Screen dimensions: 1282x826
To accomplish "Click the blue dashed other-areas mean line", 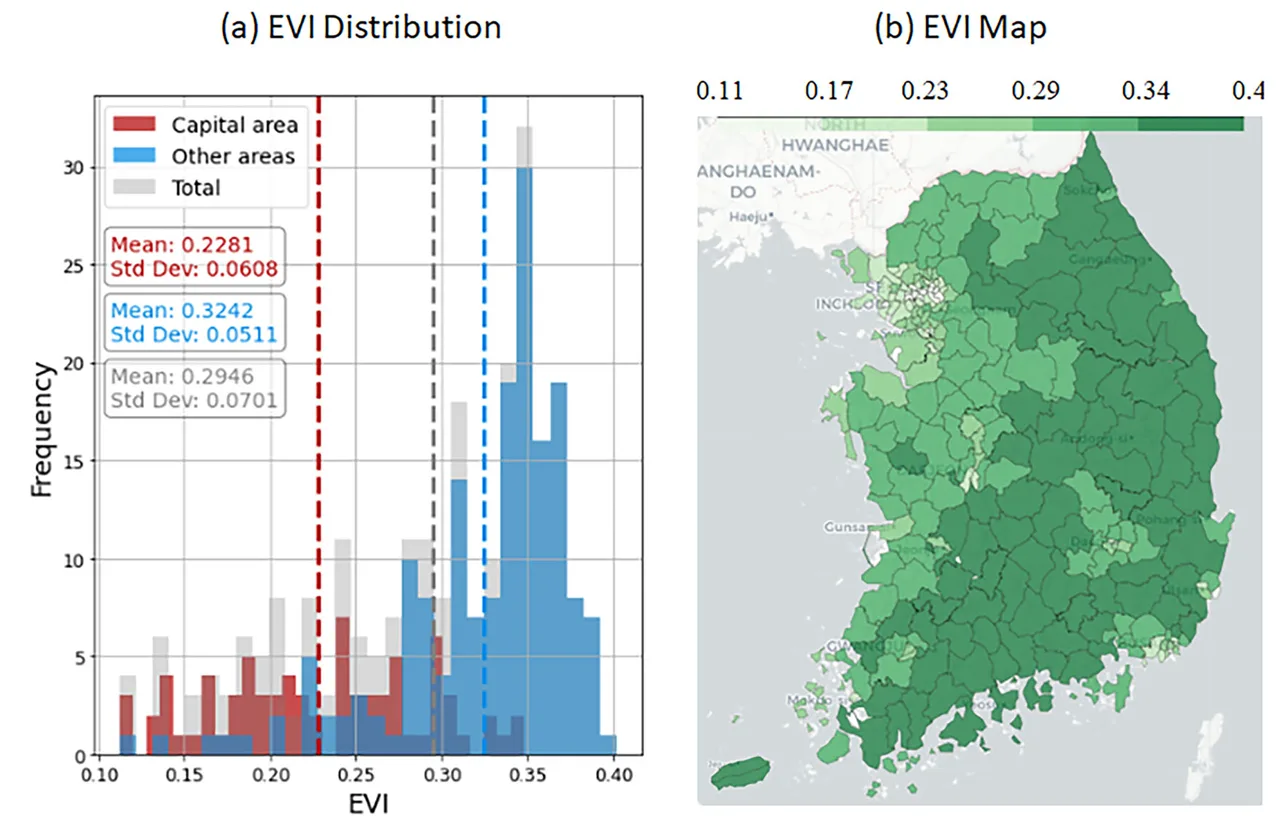I will click(484, 425).
